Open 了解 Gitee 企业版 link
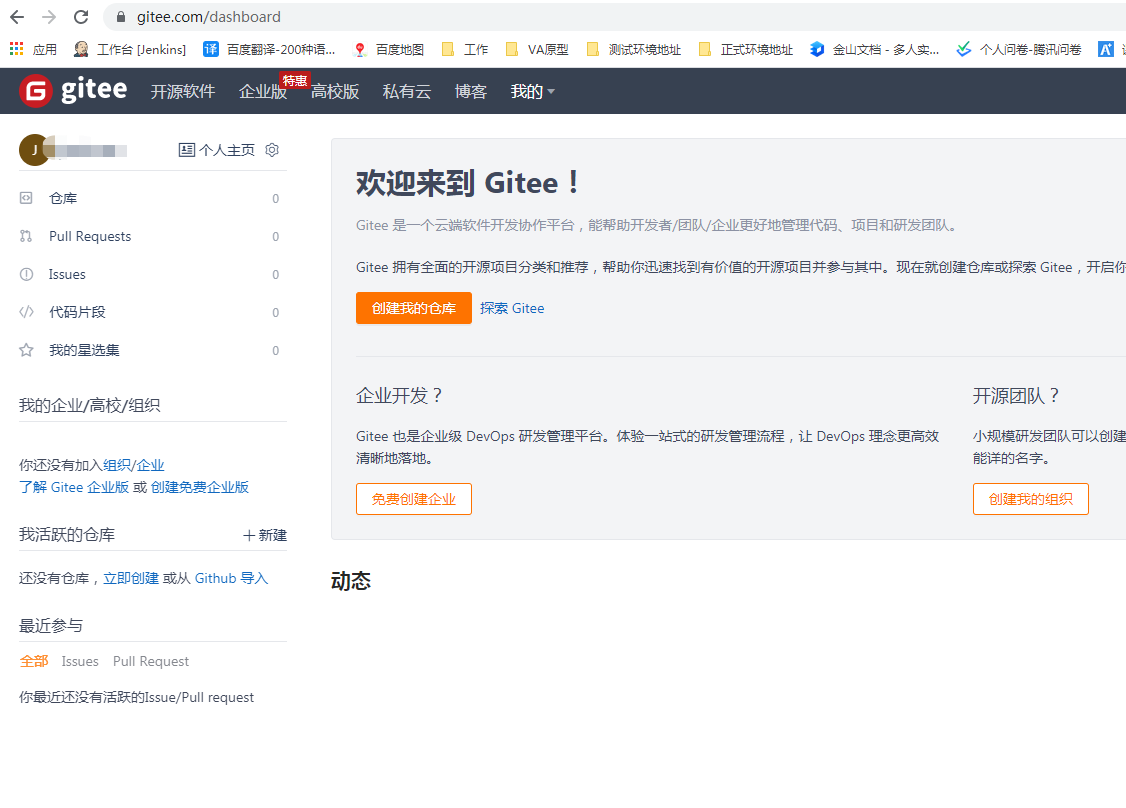The width and height of the screenshot is (1126, 808). (x=74, y=487)
